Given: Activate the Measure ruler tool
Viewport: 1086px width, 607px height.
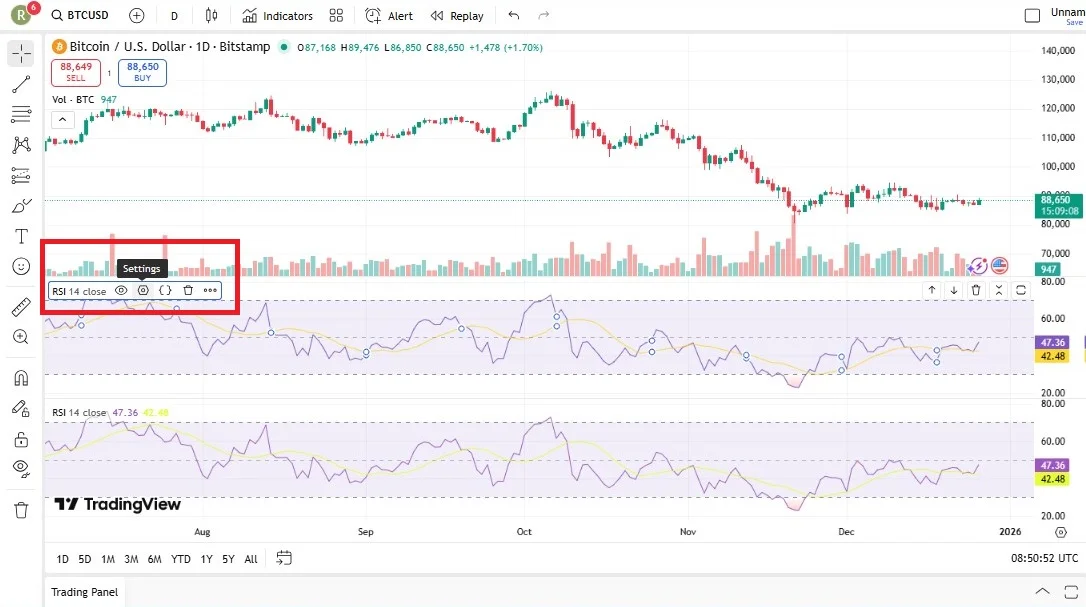Looking at the screenshot, I should [21, 307].
